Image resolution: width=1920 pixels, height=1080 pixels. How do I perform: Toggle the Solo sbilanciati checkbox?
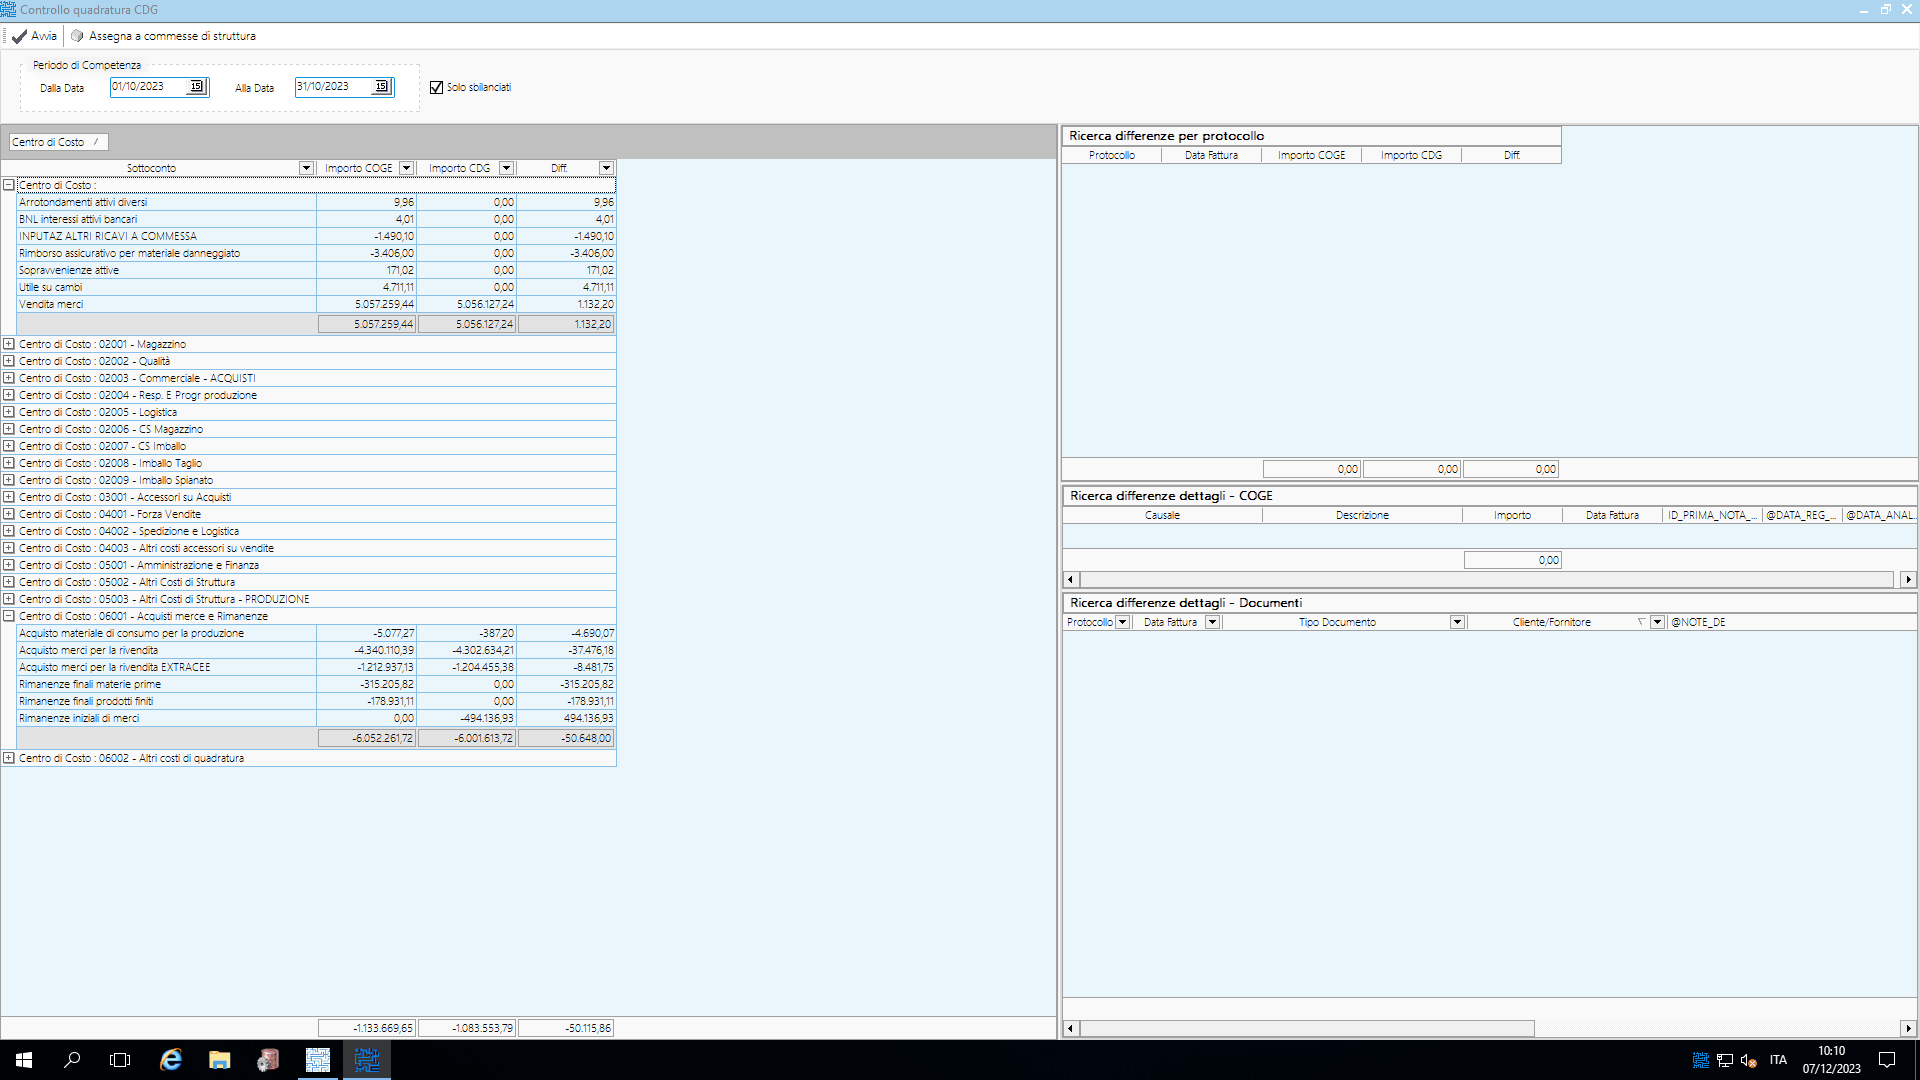click(x=436, y=88)
